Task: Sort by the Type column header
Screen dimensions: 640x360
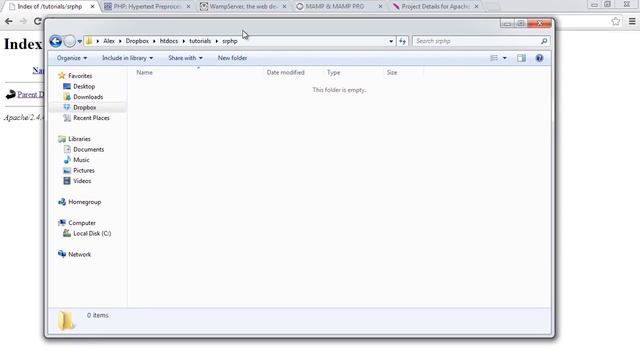Action: 333,72
